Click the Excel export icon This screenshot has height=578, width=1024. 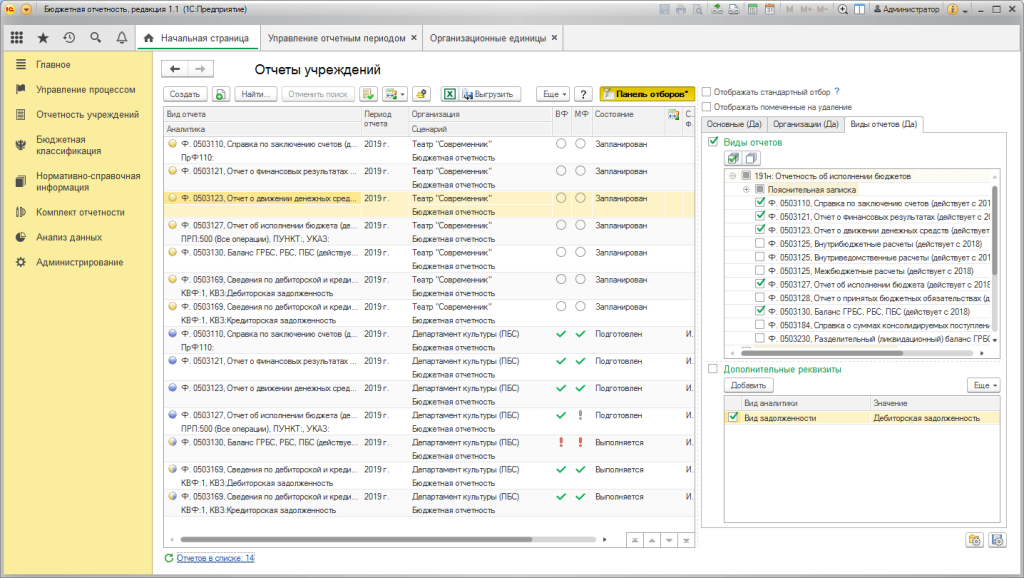[x=450, y=94]
